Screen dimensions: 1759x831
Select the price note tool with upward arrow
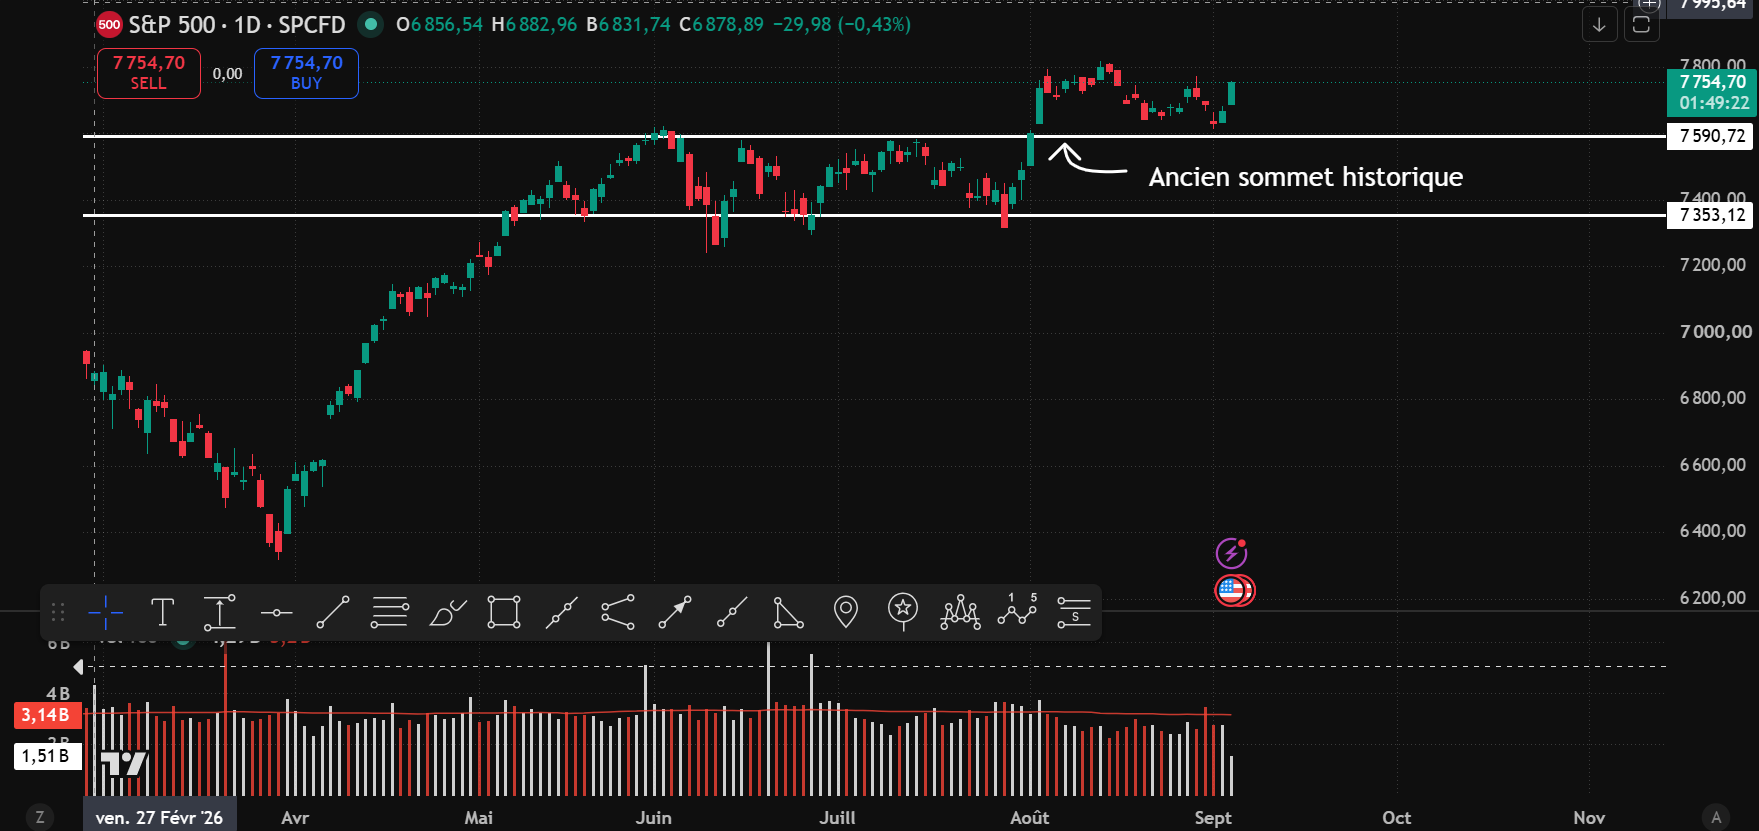point(219,612)
